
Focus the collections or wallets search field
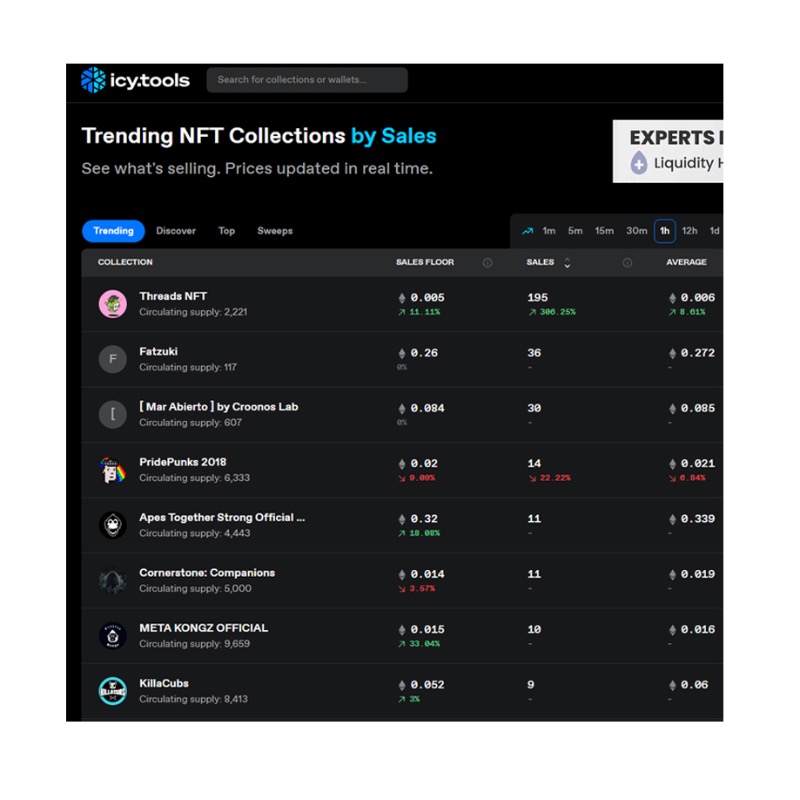[307, 80]
